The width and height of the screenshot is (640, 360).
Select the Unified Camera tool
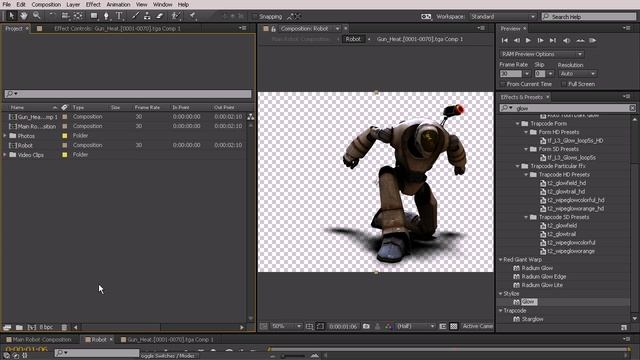coord(65,16)
